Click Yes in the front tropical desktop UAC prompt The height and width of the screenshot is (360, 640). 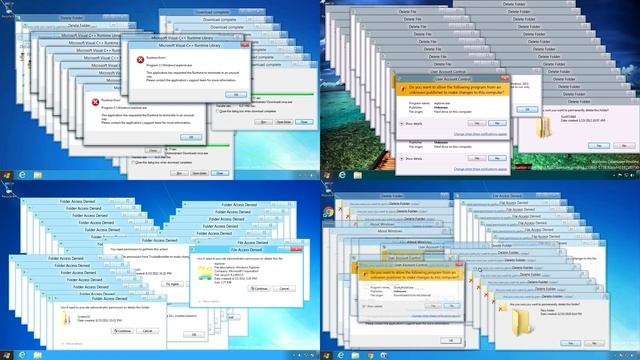pos(476,123)
